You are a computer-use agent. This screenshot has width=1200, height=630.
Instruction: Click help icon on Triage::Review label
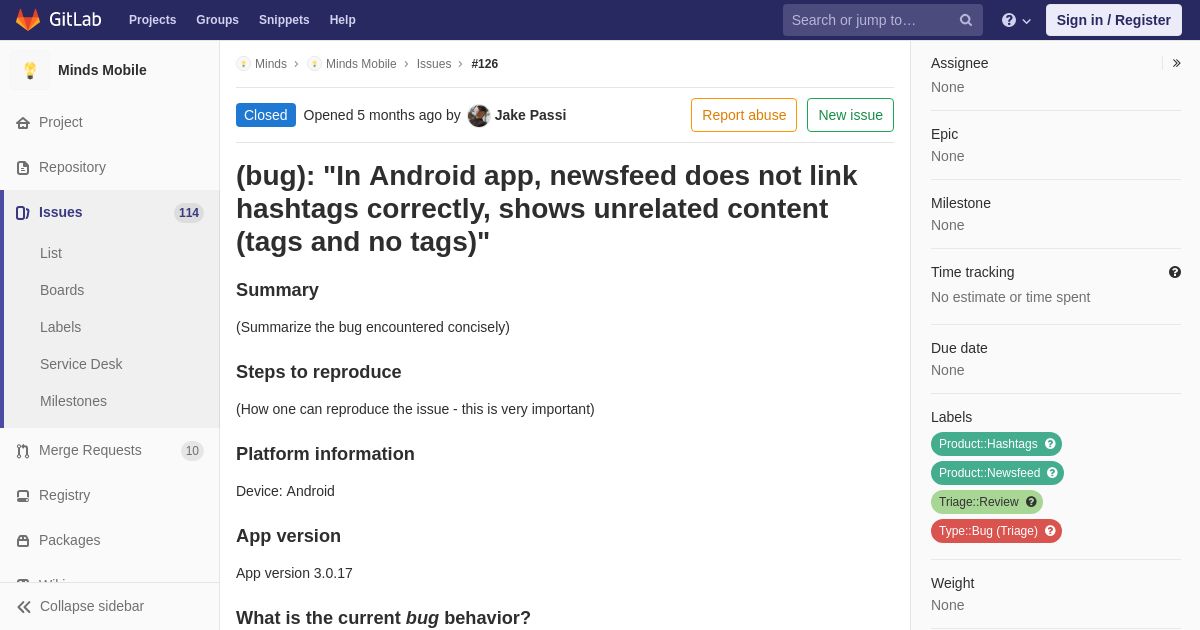tap(1031, 502)
